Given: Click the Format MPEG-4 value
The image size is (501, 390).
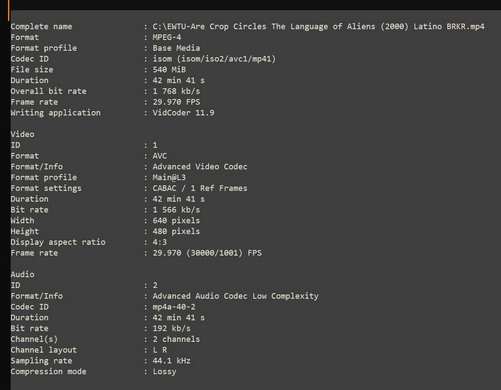Looking at the screenshot, I should pos(167,37).
